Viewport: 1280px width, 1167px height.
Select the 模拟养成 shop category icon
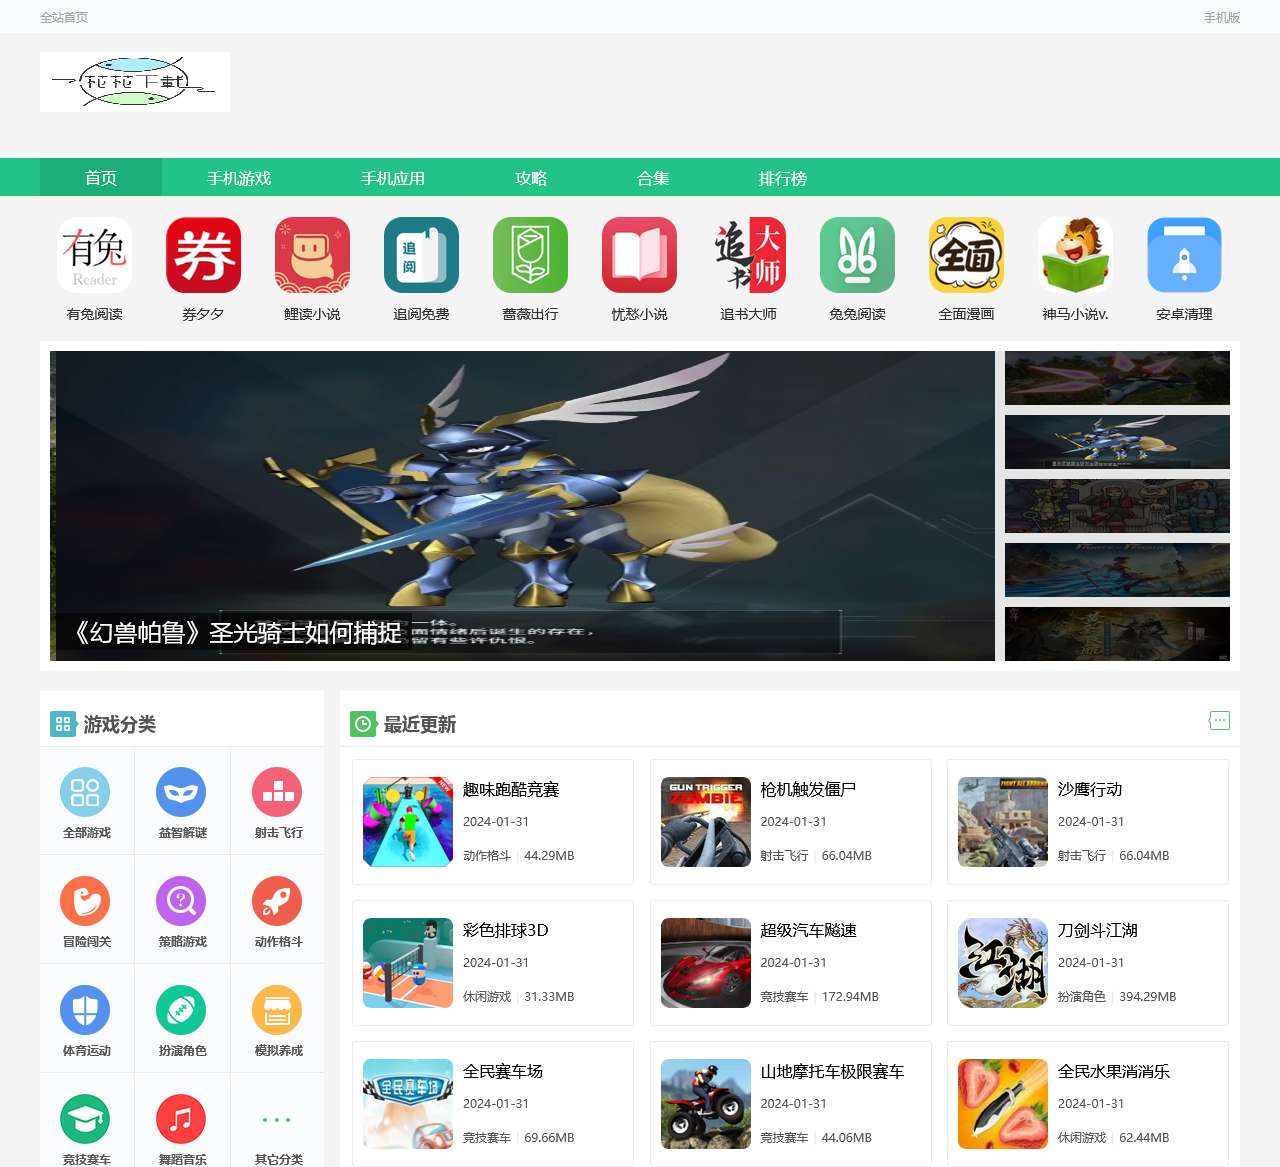pos(277,1010)
